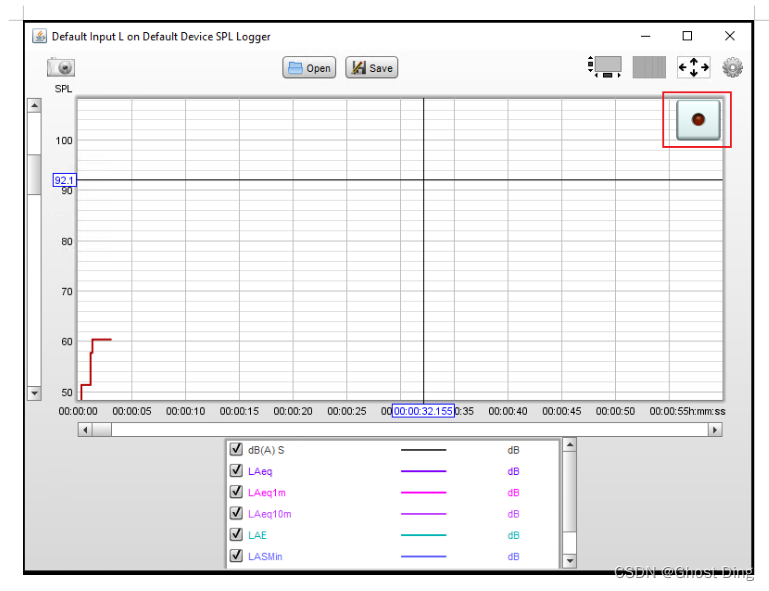Uncheck the LAeq10m trace checkbox
769x591 pixels.
point(236,513)
